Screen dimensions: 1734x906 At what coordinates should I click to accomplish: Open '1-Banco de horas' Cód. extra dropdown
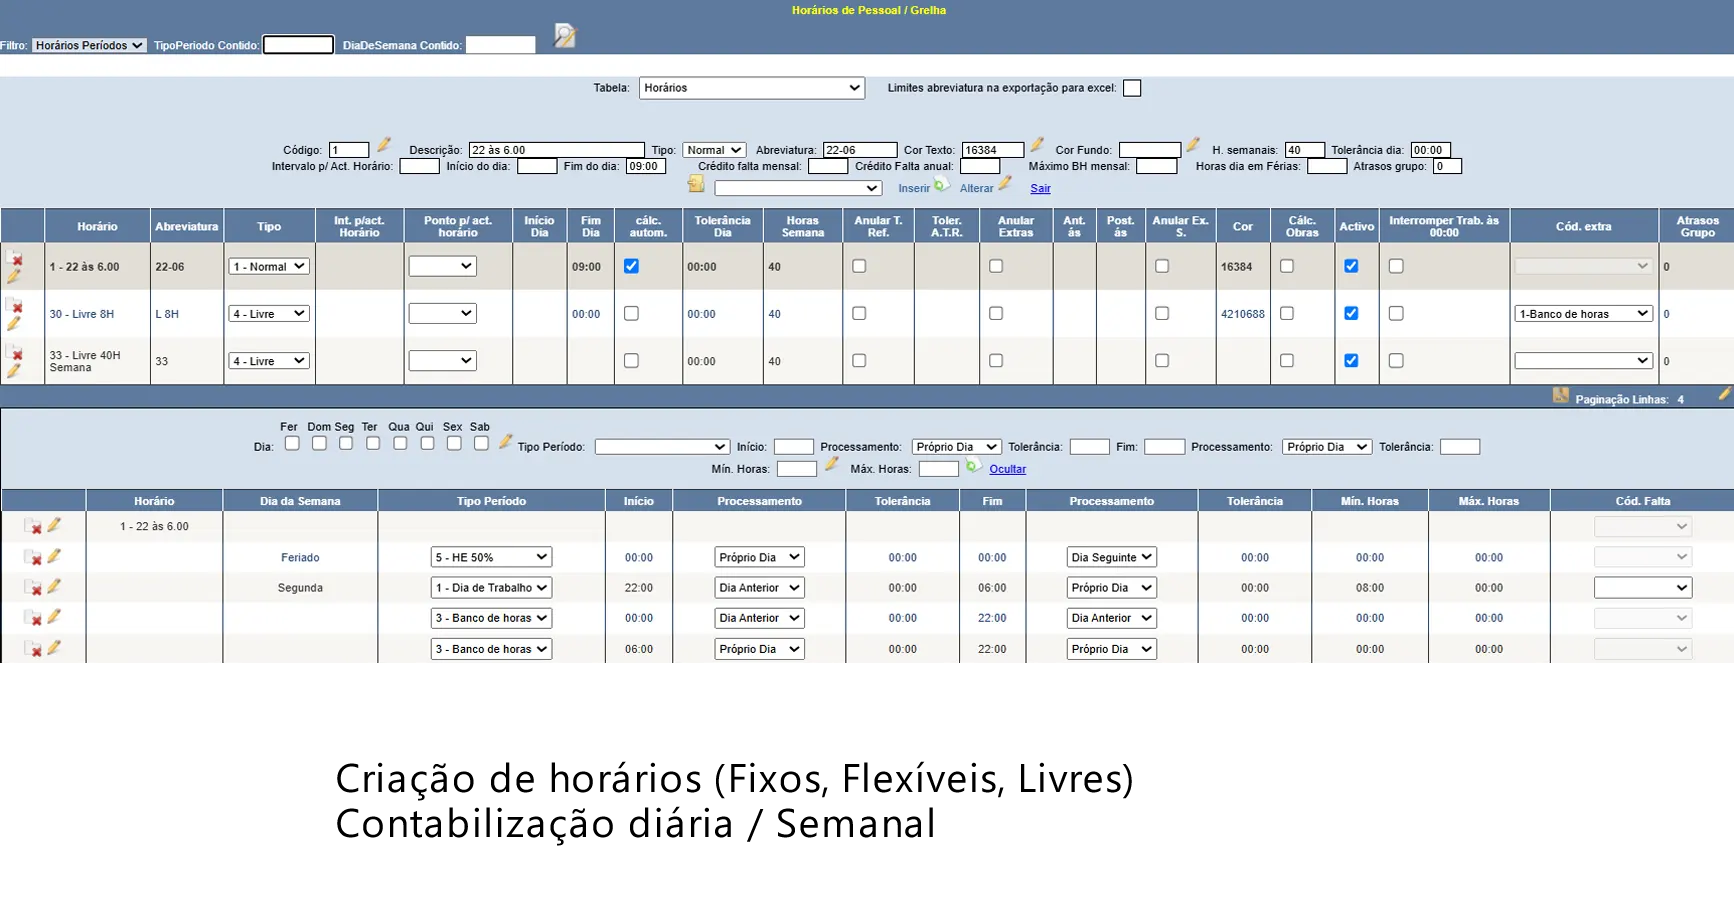pos(1584,314)
